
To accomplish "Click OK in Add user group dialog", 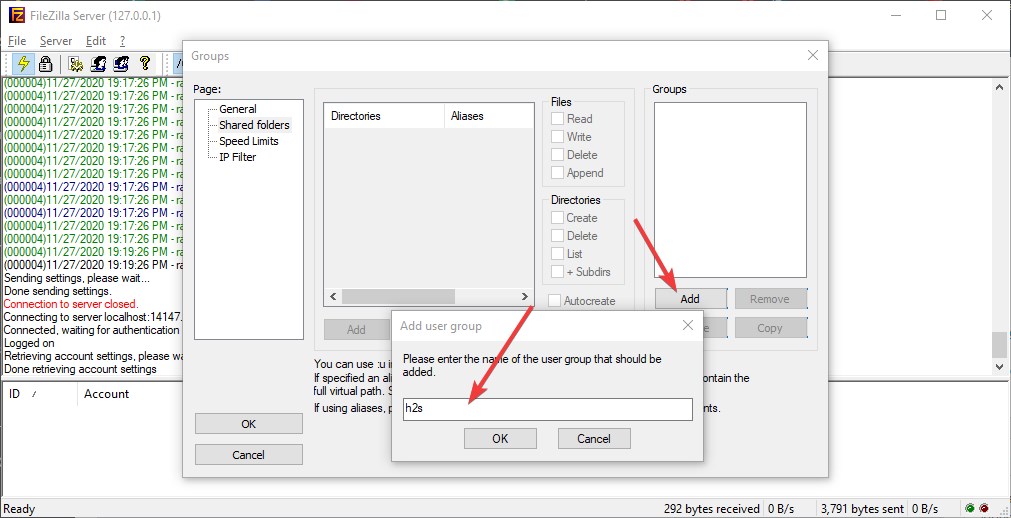I will pos(500,439).
